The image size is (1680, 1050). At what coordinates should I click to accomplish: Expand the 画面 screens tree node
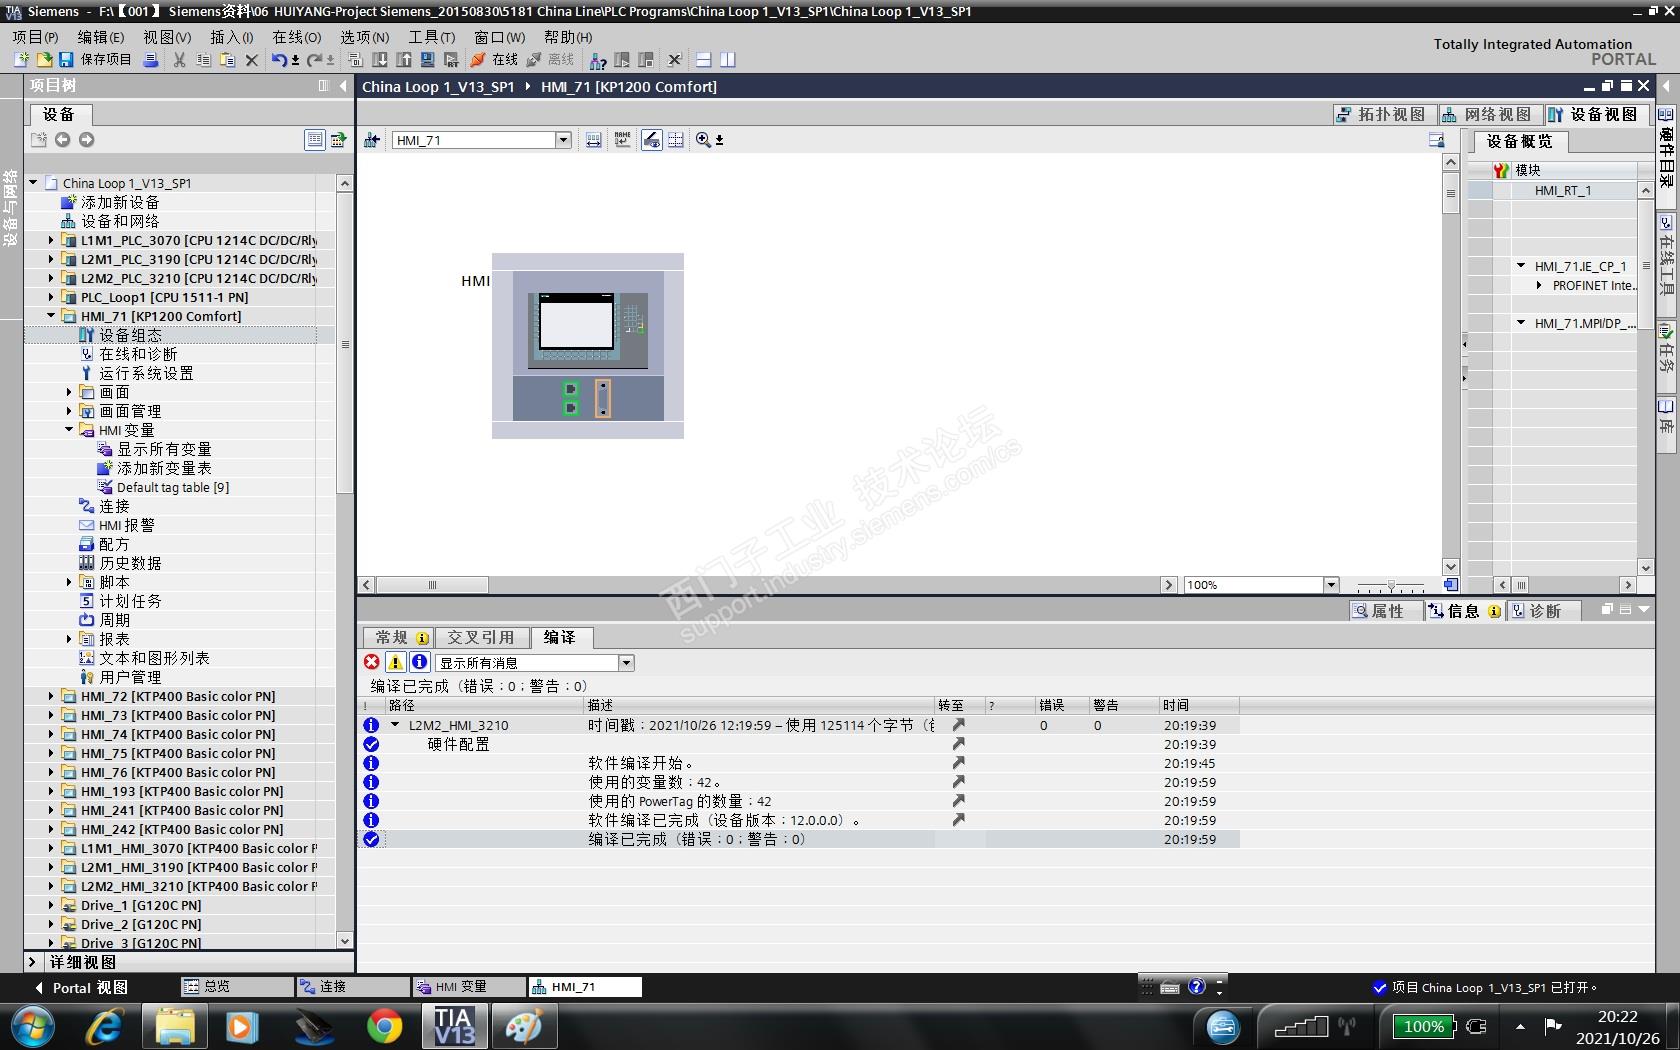click(69, 392)
